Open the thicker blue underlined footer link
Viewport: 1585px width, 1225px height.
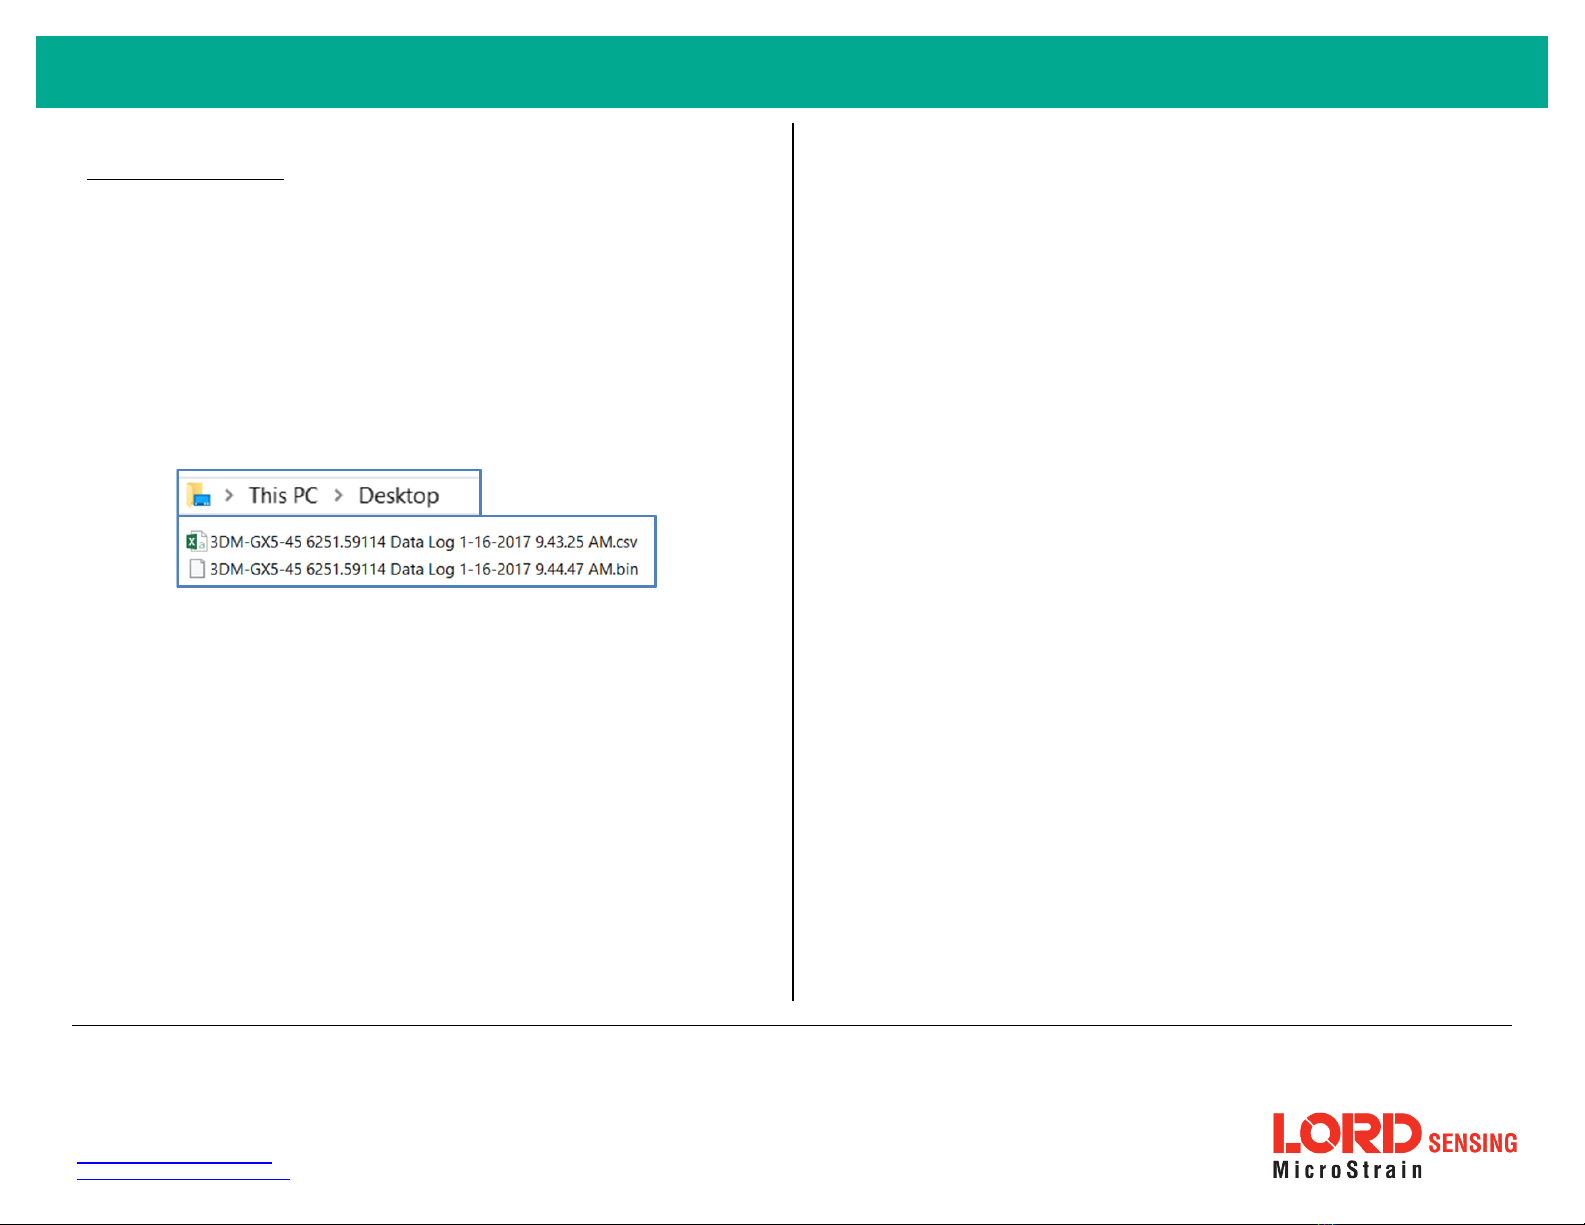click(x=174, y=1162)
